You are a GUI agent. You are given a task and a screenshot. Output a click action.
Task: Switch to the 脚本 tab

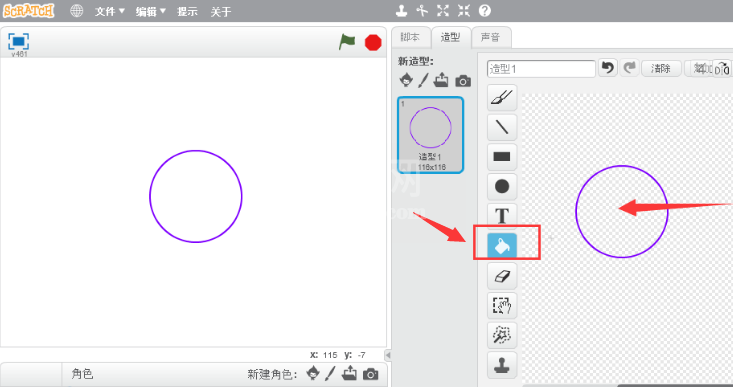click(x=410, y=37)
